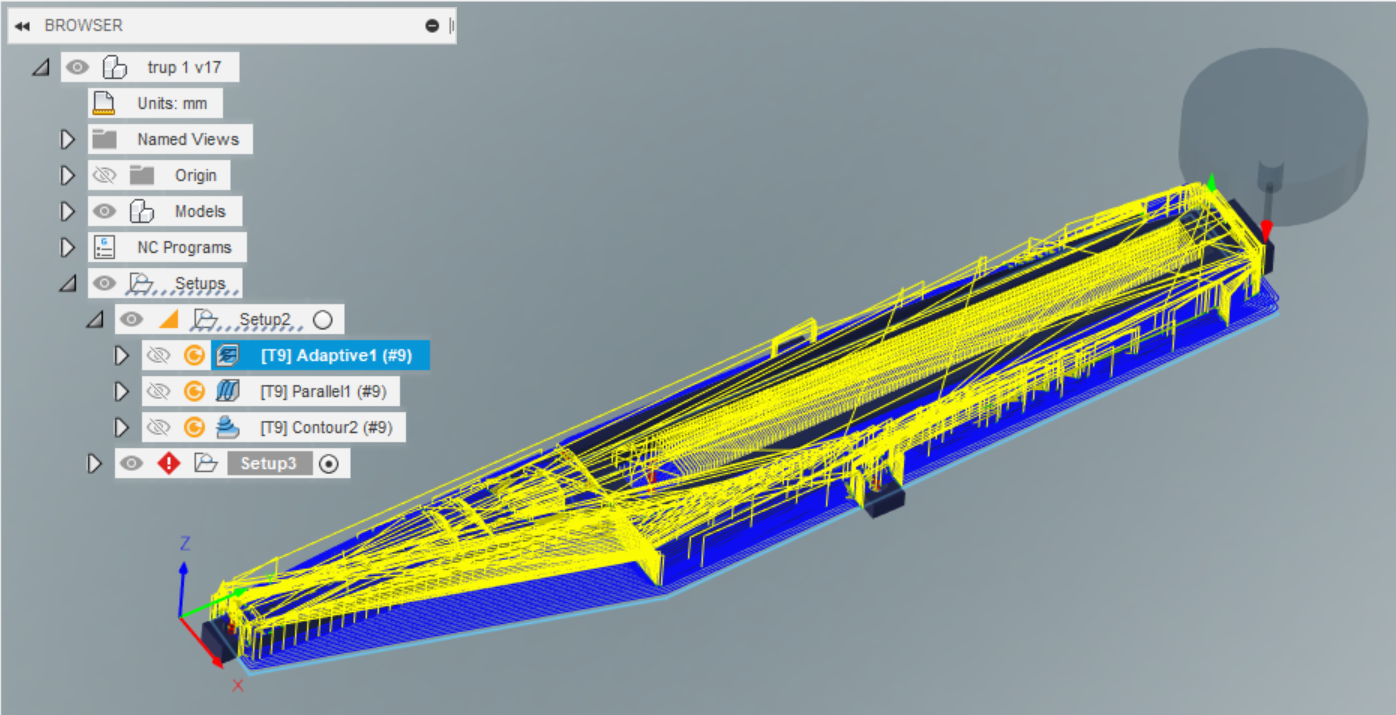Click the Adaptive1 toolpath strategy icon
This screenshot has height=715, width=1396.
pyautogui.click(x=227, y=355)
